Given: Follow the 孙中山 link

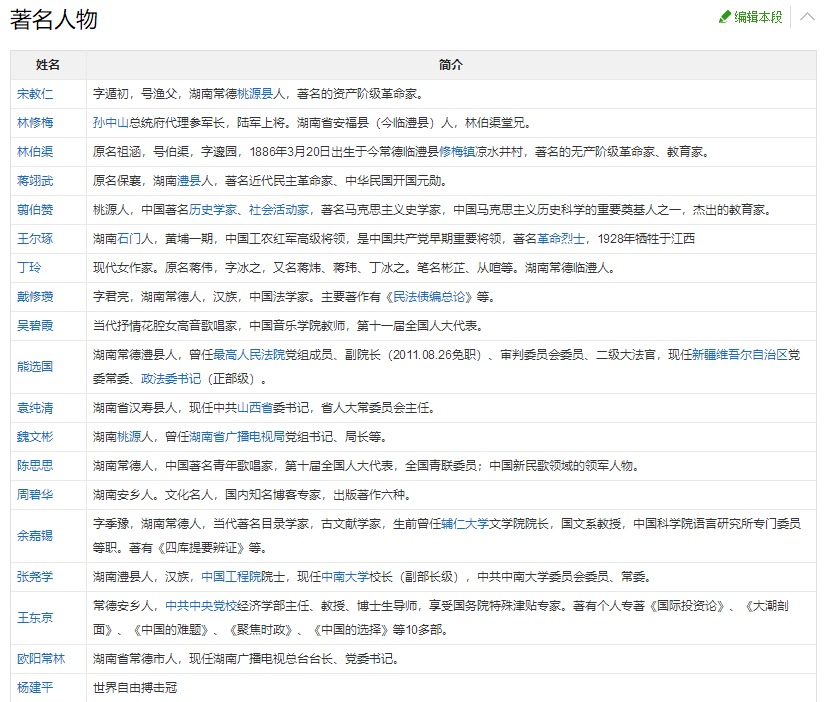Looking at the screenshot, I should tap(110, 123).
